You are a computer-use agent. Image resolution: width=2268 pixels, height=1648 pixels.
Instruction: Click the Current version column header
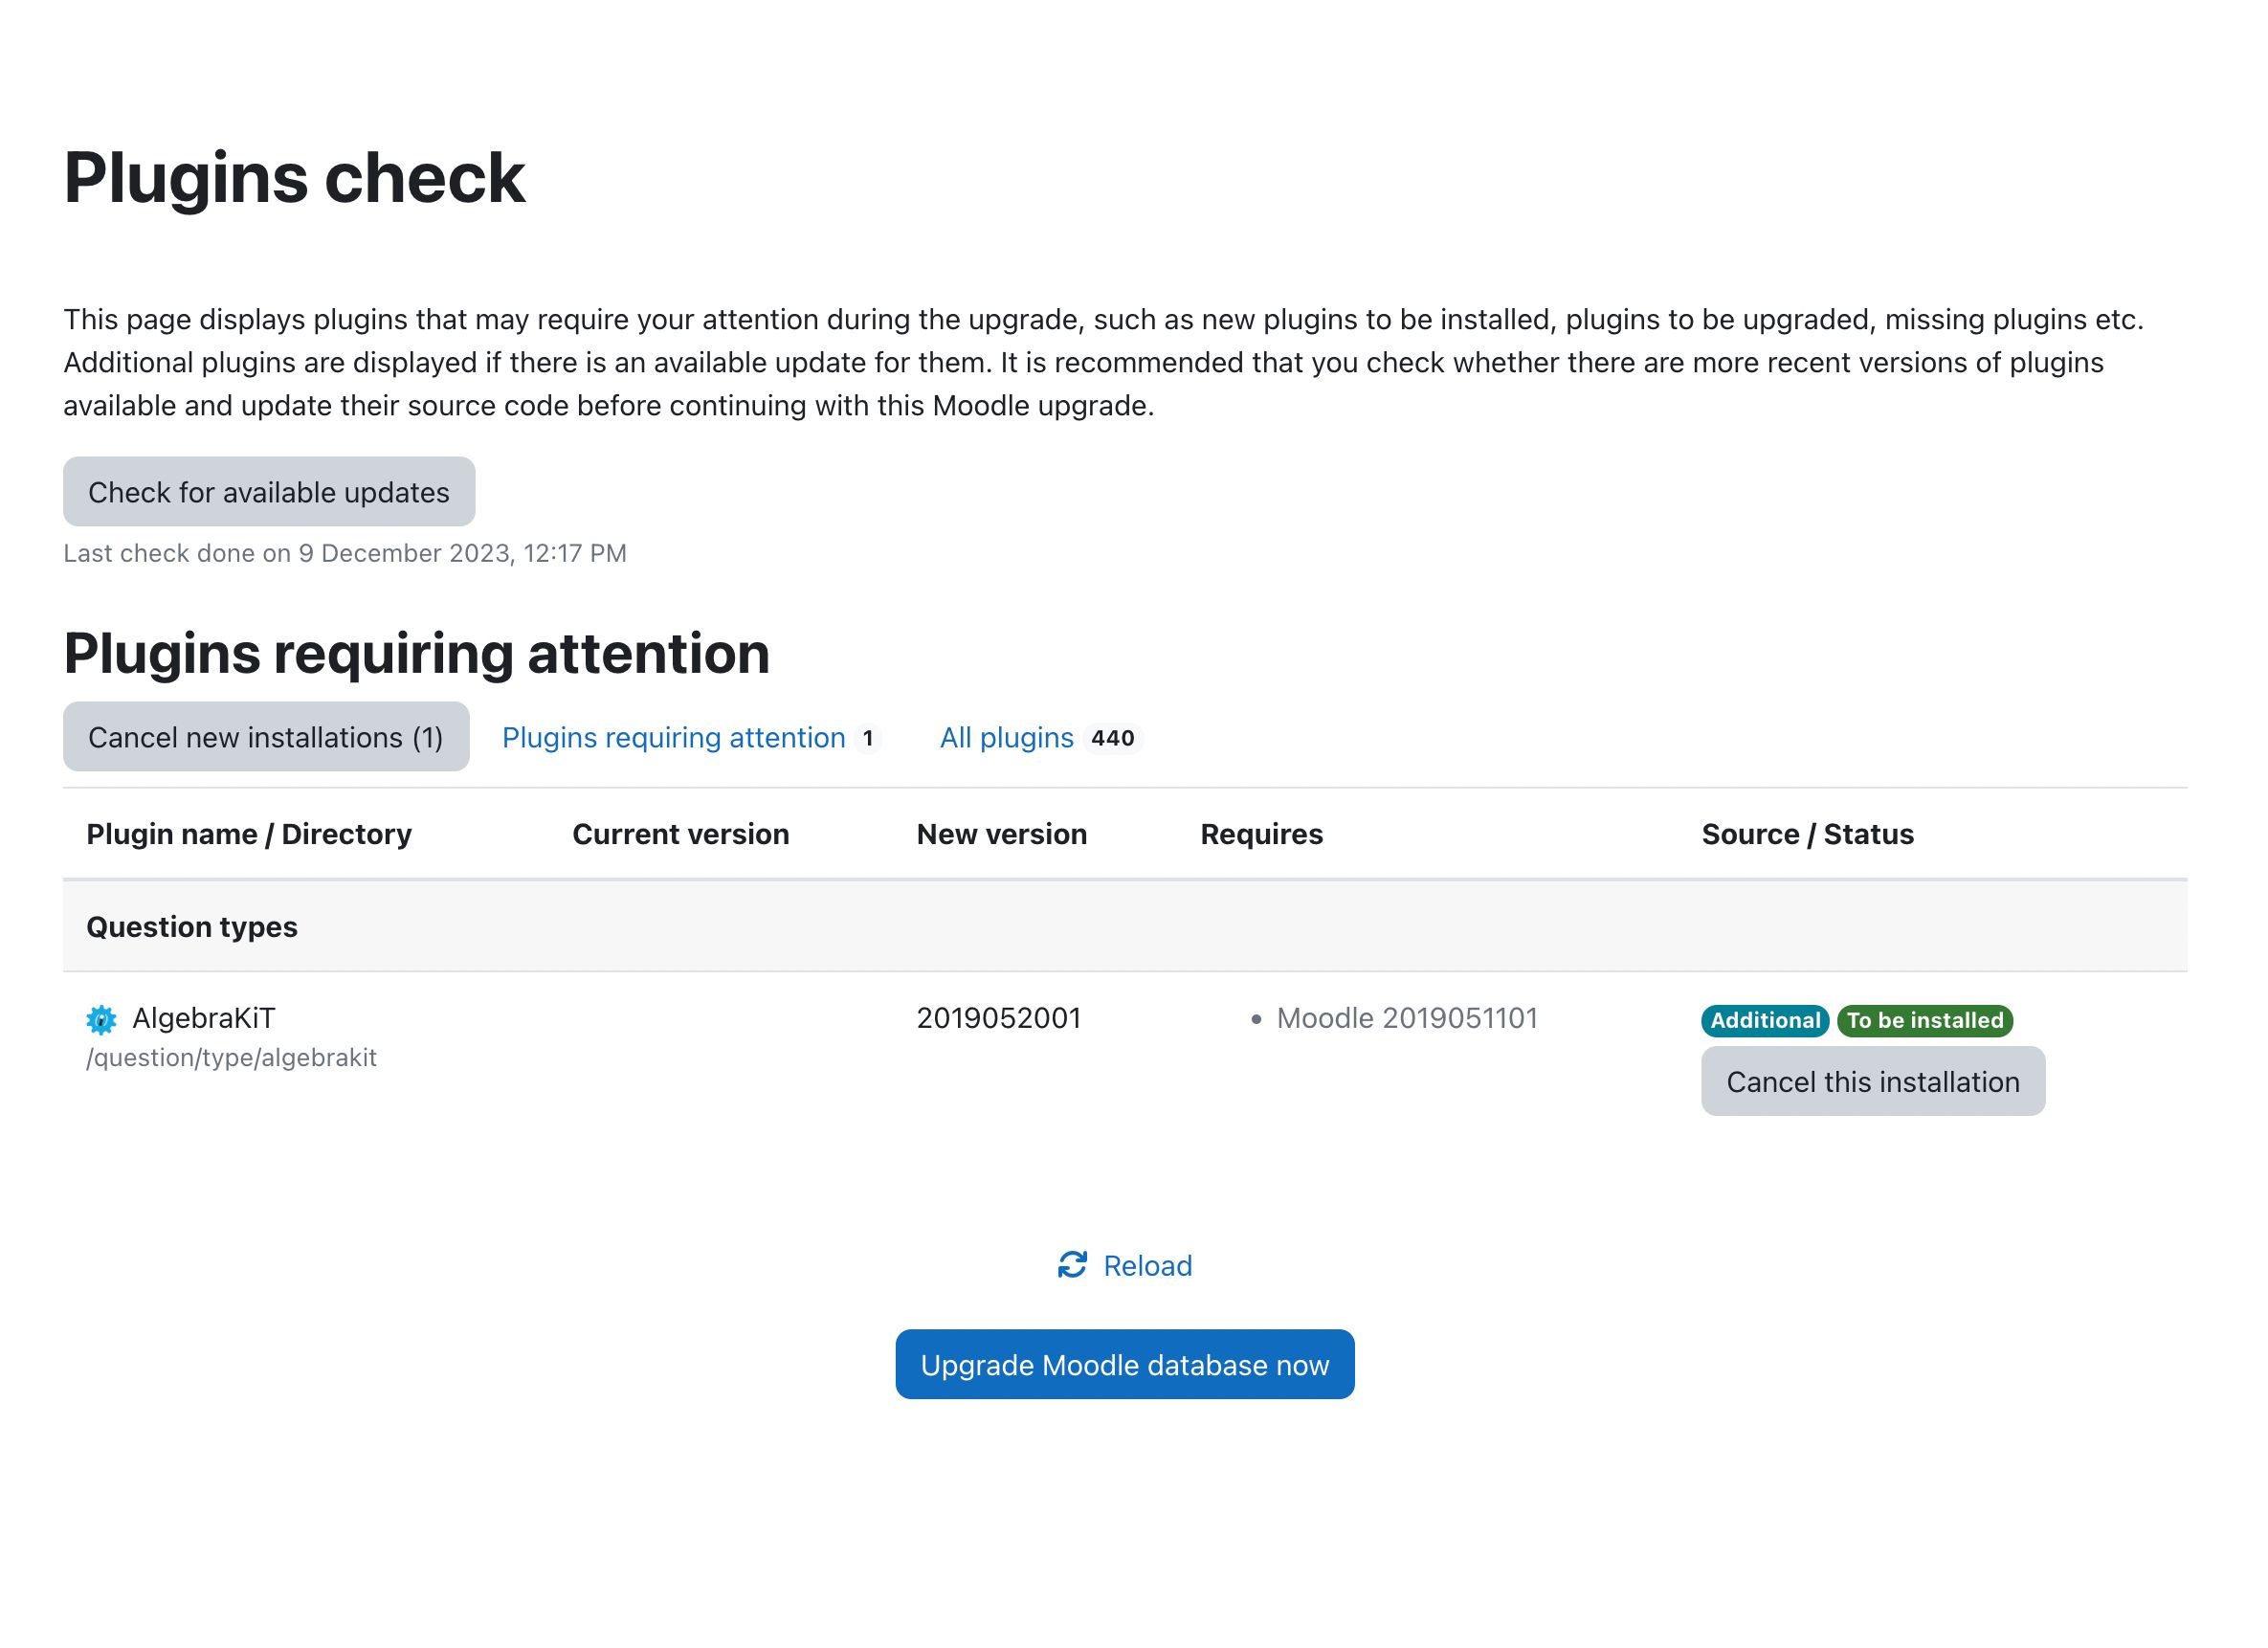pyautogui.click(x=681, y=833)
